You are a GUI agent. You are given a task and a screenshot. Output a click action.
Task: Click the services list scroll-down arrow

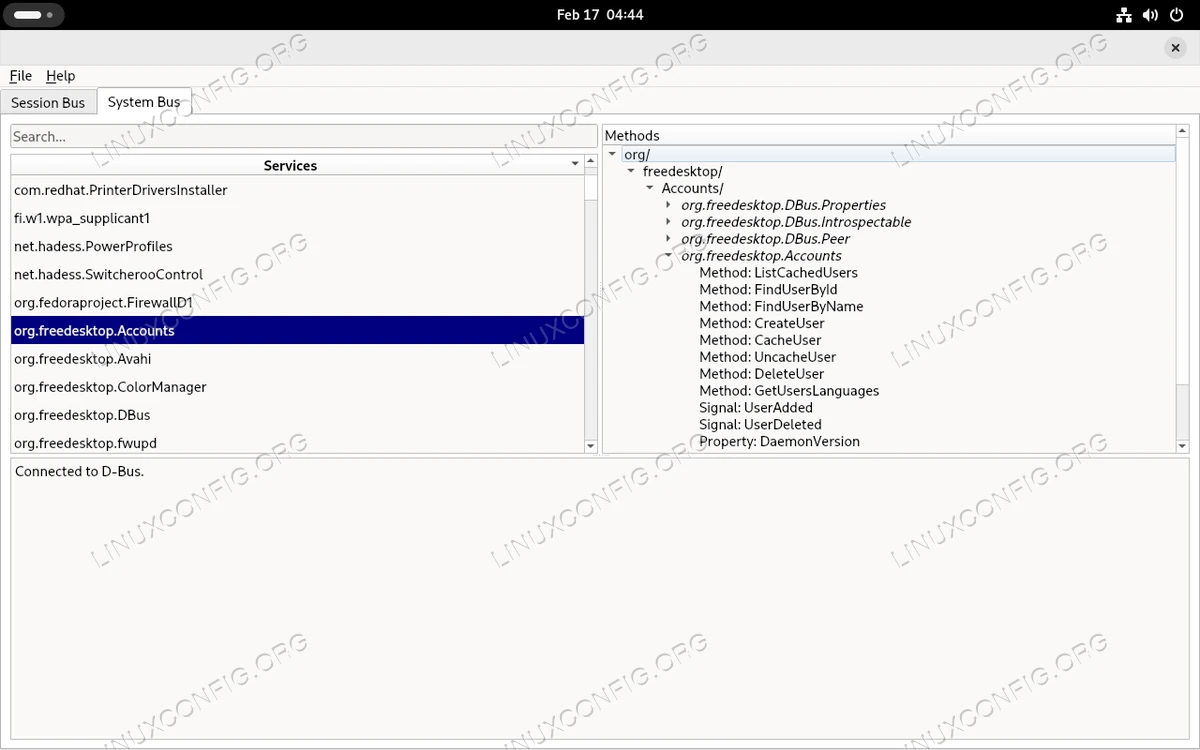click(x=591, y=446)
